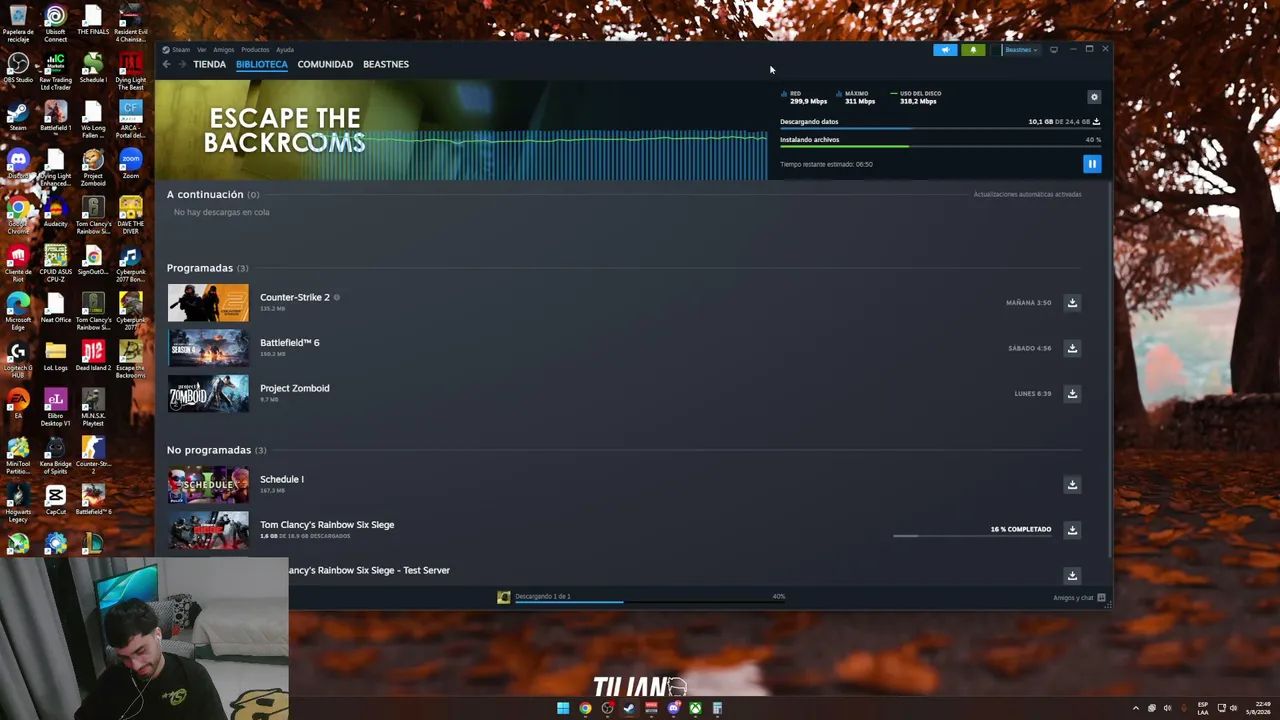This screenshot has height=720, width=1280.
Task: Show hidden system tray icons
Action: [x=1135, y=708]
